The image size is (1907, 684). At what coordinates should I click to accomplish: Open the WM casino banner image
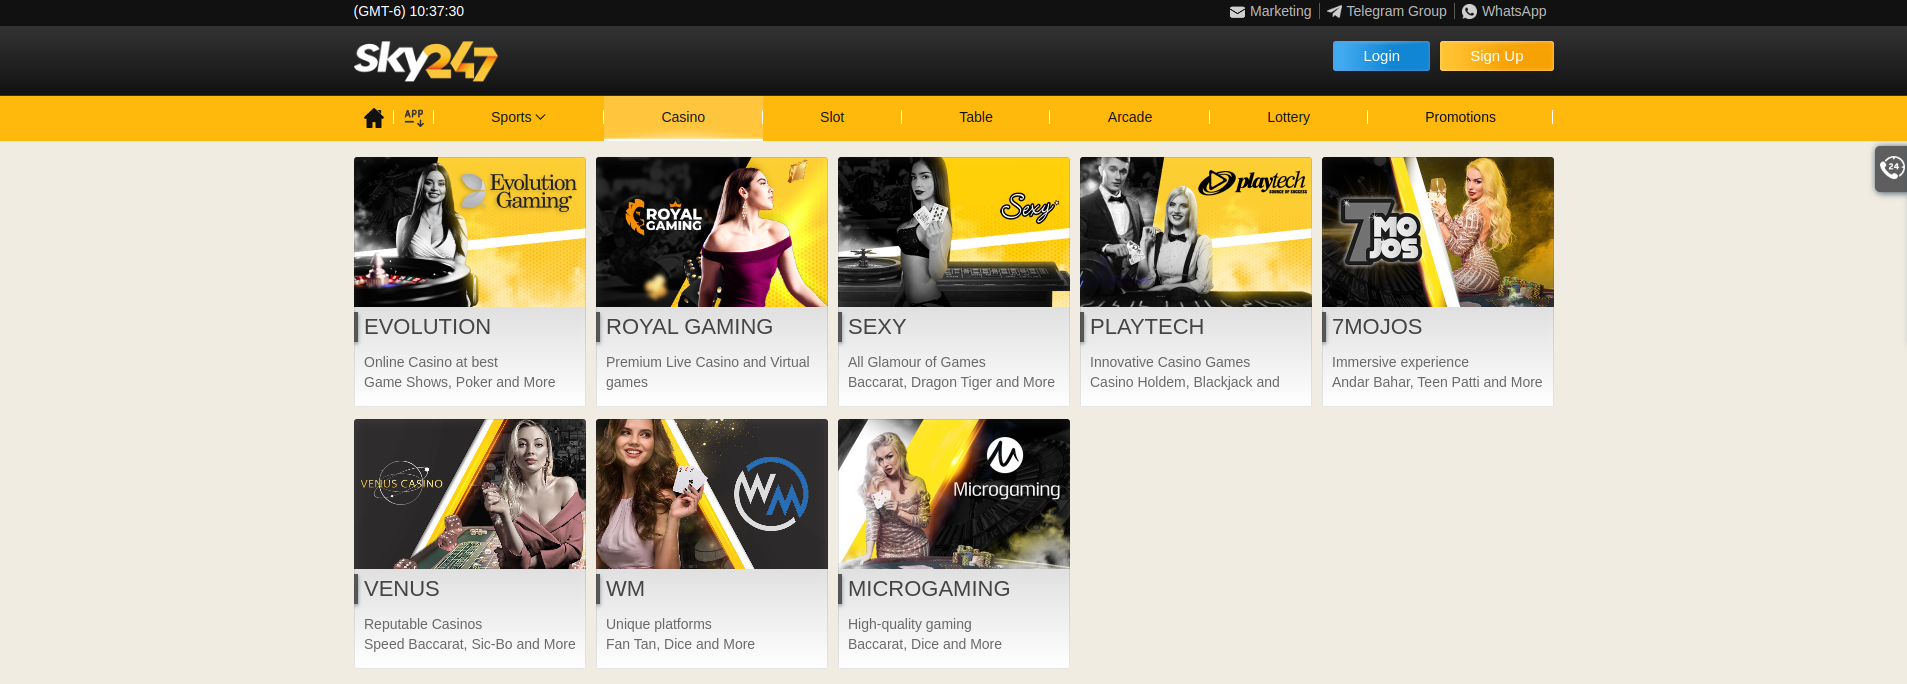(x=712, y=494)
